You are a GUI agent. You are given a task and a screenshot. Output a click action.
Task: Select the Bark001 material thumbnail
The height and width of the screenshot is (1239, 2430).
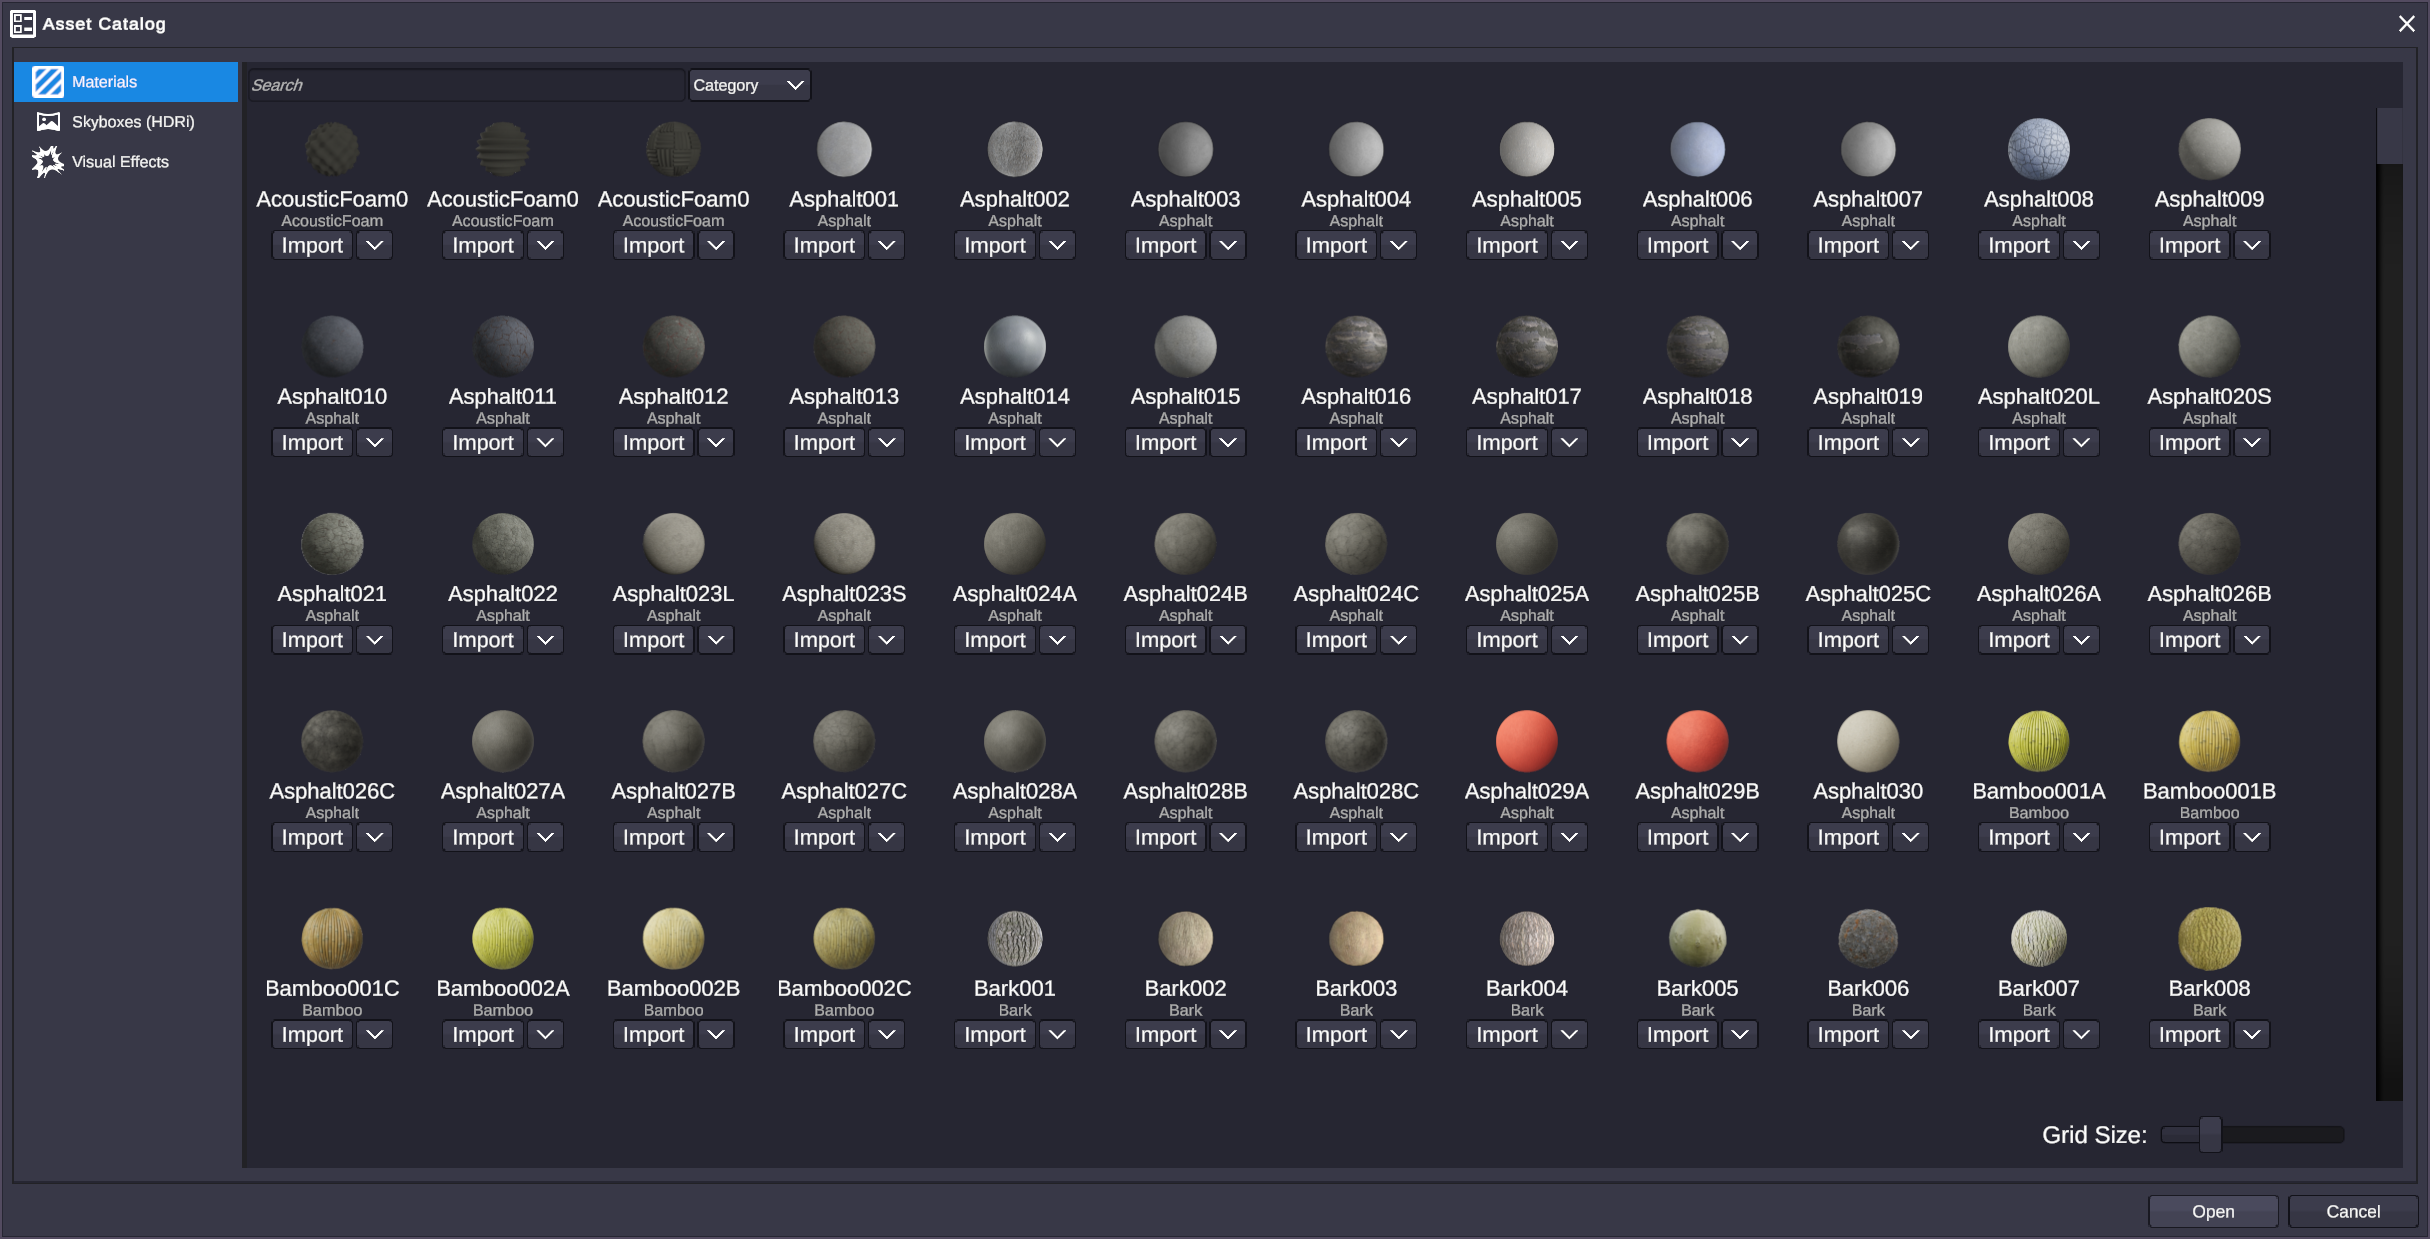point(1014,938)
